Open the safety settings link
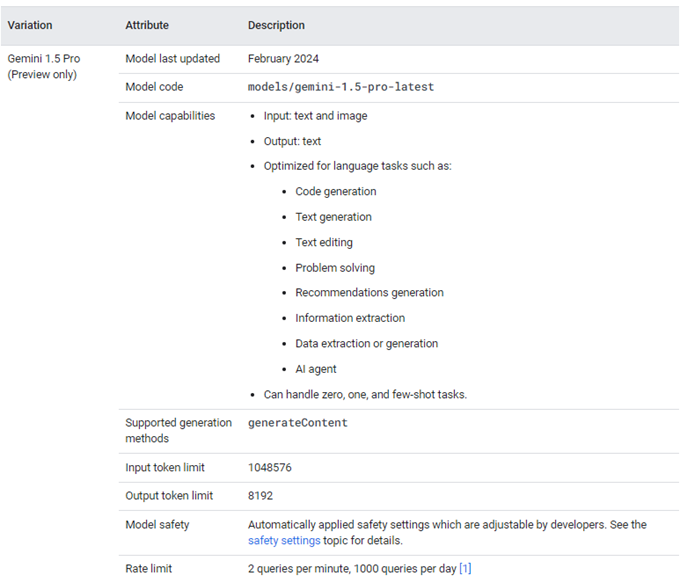Viewport: 681px width, 584px height. [284, 541]
